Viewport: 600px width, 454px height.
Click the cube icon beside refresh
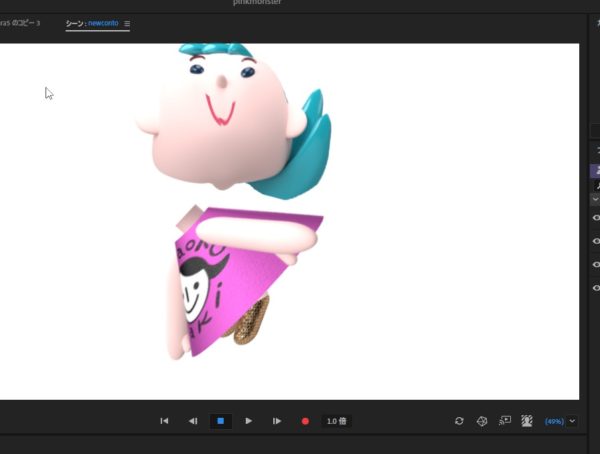(481, 421)
